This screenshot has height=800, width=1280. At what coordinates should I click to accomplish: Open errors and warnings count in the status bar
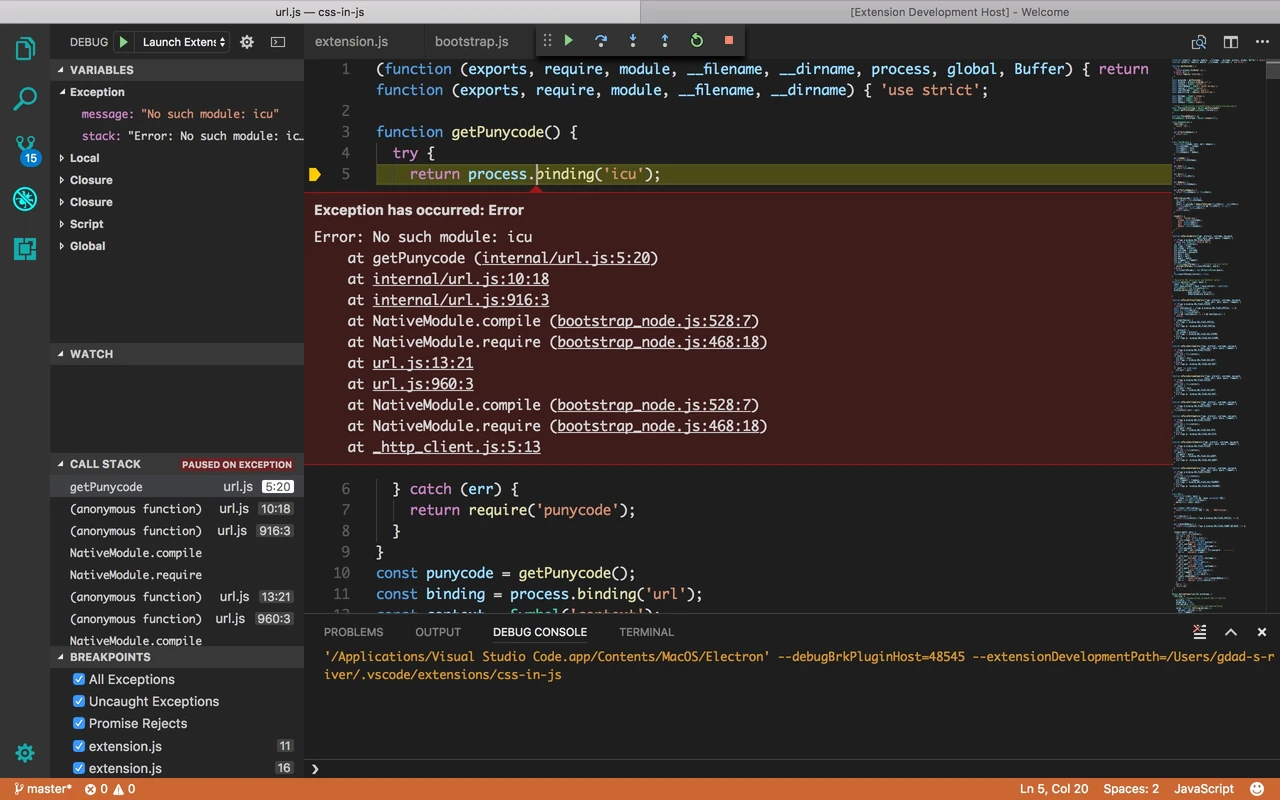110,789
